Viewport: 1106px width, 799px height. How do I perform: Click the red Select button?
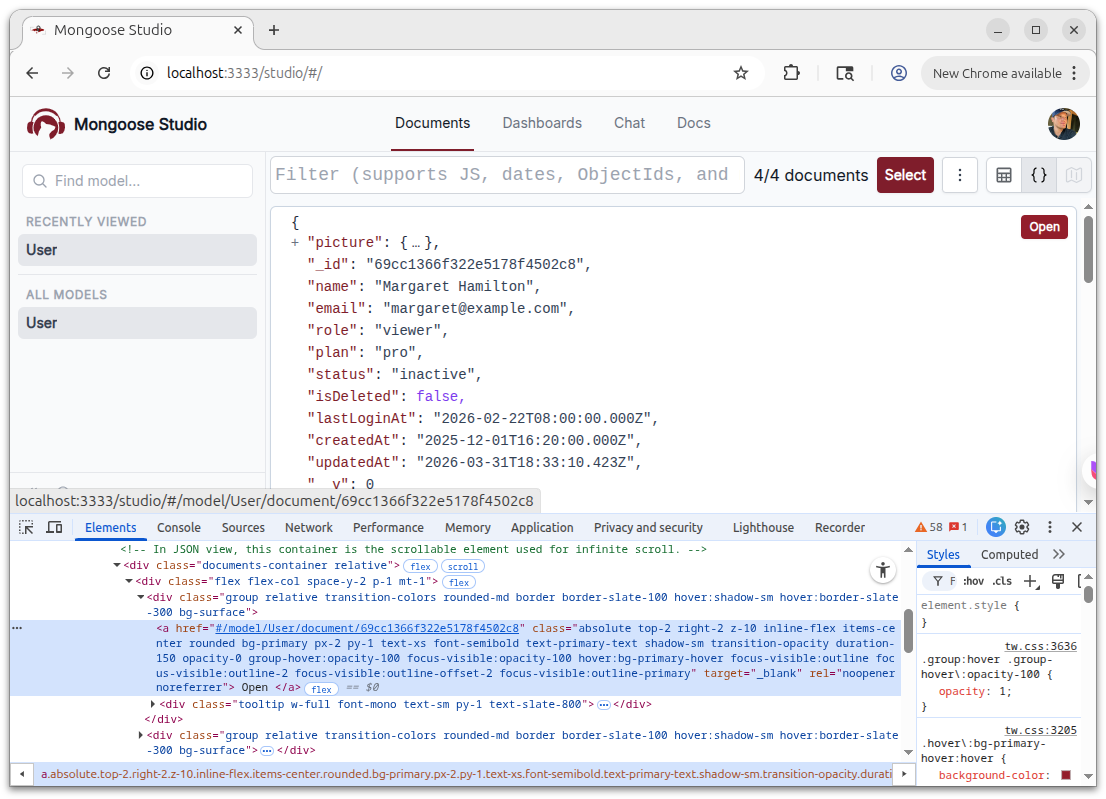pos(905,175)
